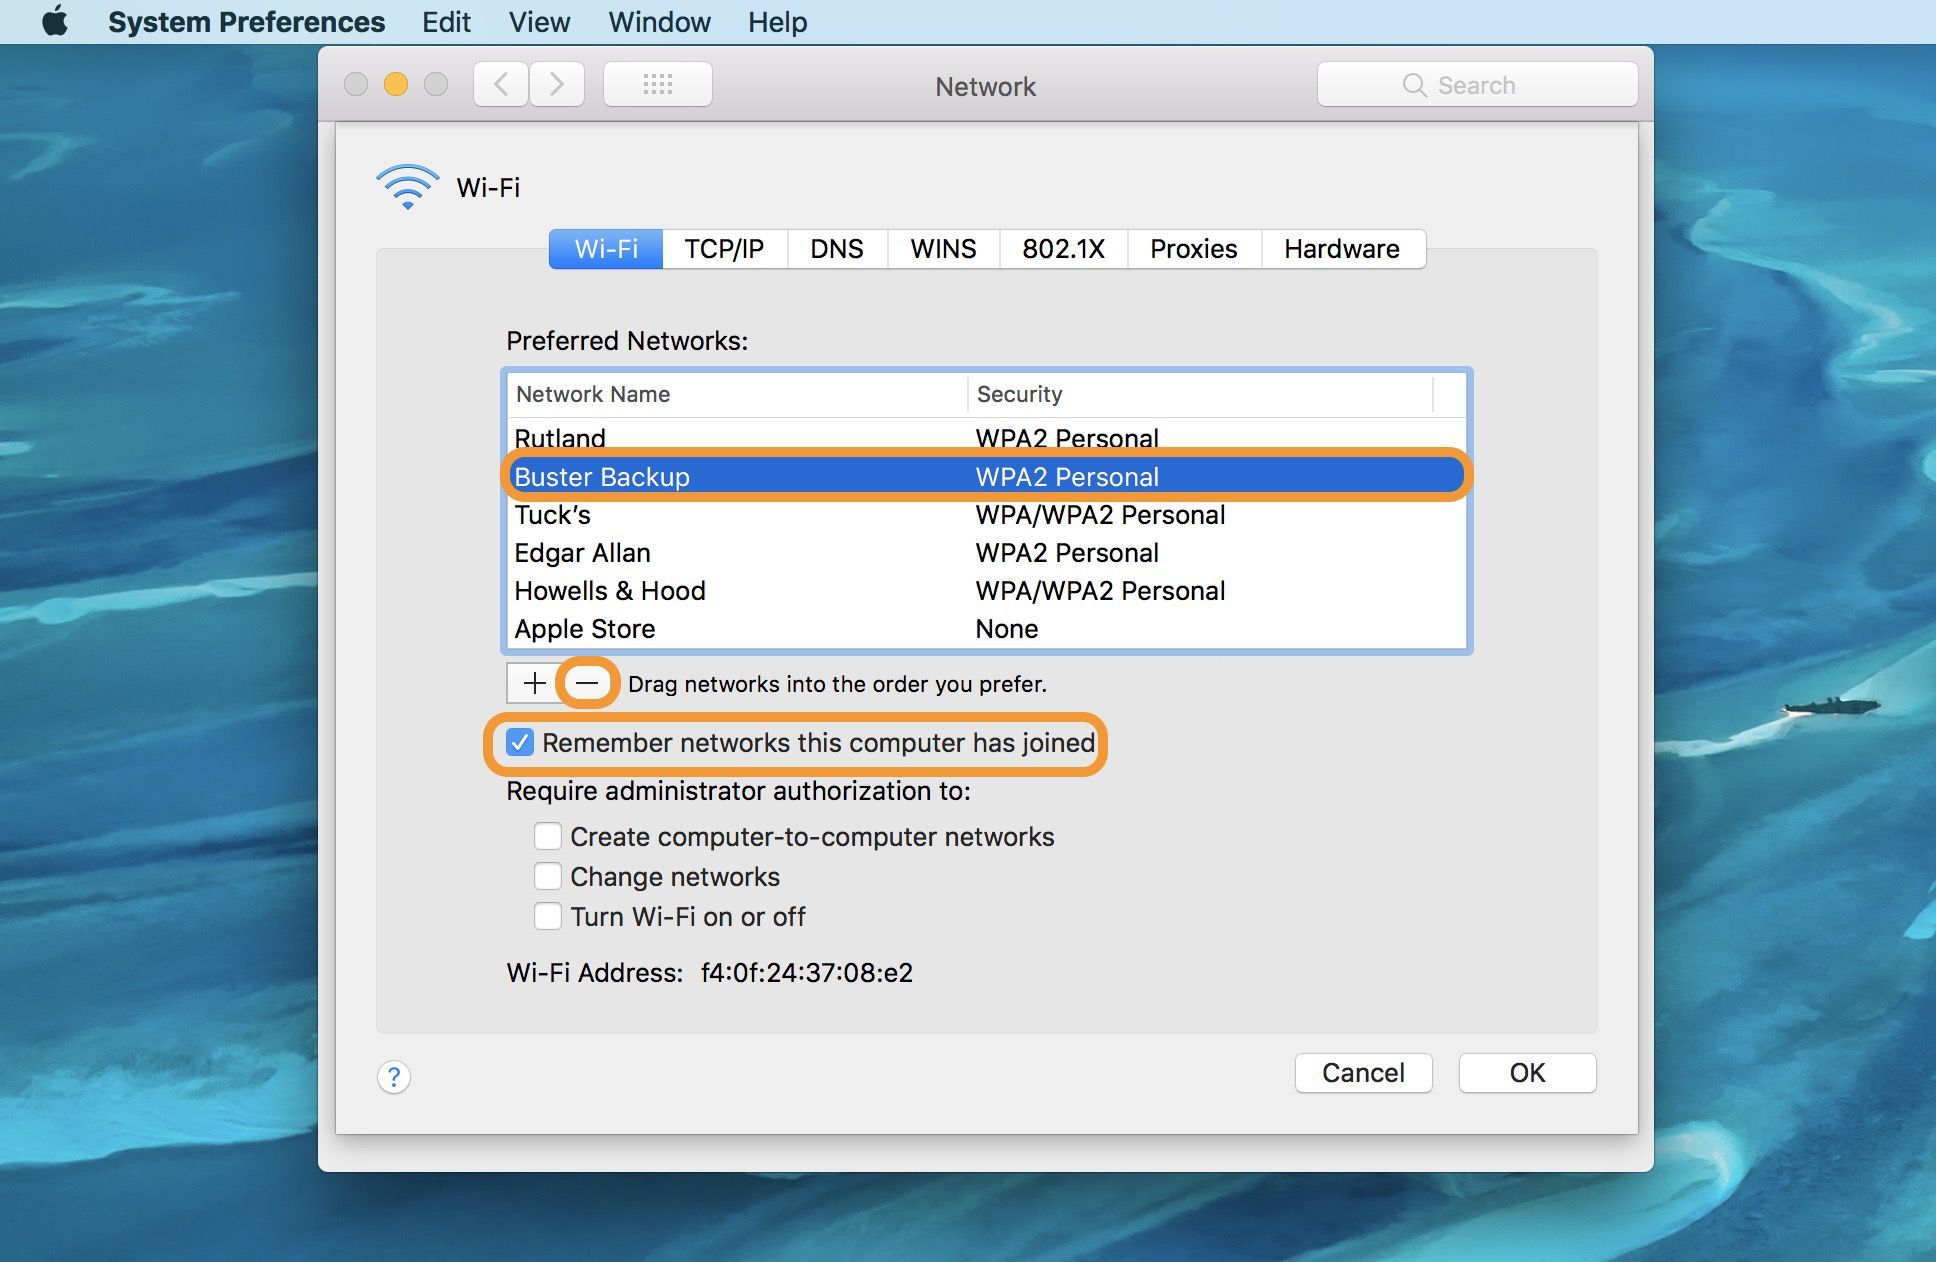Uncheck Remember networks this computer has joined

point(520,743)
